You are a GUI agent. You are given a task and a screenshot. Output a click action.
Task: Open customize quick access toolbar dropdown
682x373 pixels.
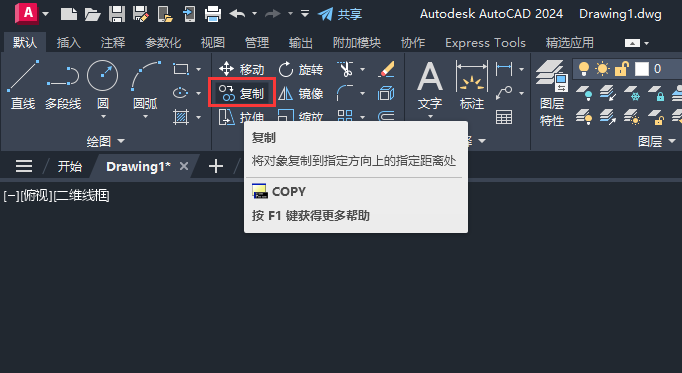tap(305, 14)
